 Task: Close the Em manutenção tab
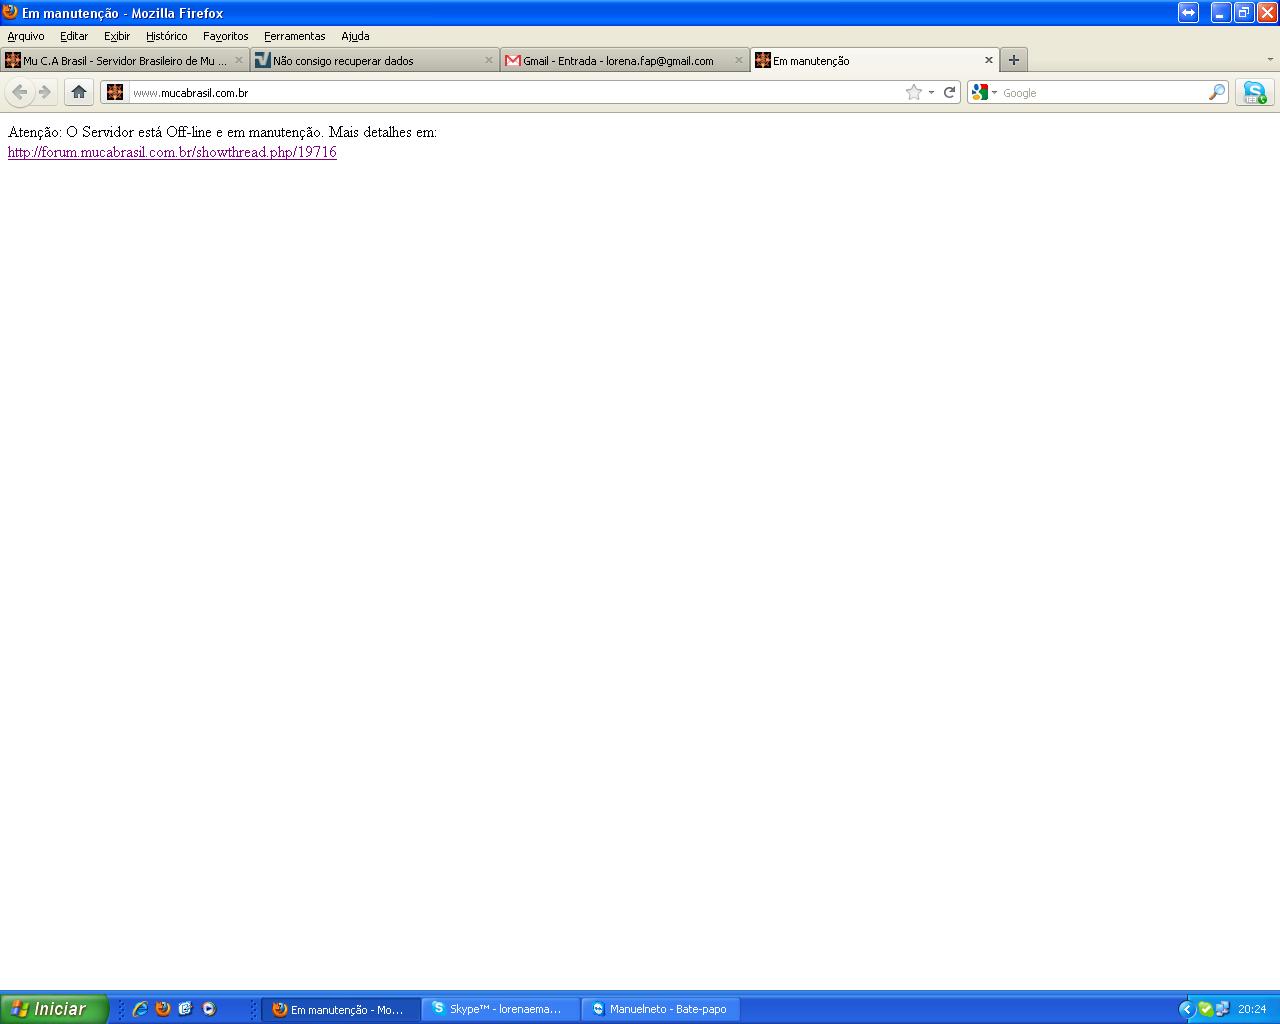pos(989,60)
